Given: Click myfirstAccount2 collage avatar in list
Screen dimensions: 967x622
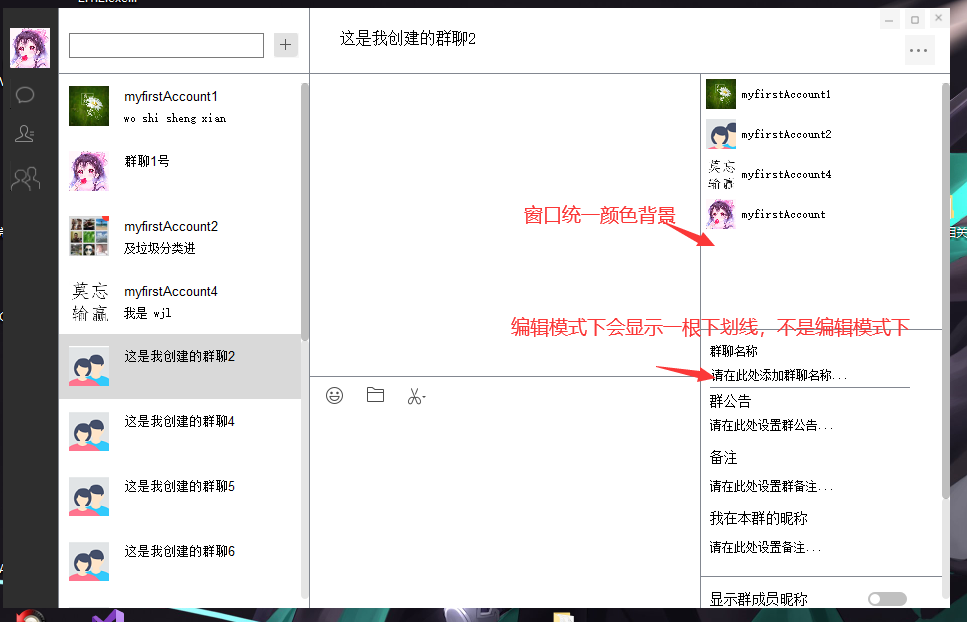Looking at the screenshot, I should 89,236.
